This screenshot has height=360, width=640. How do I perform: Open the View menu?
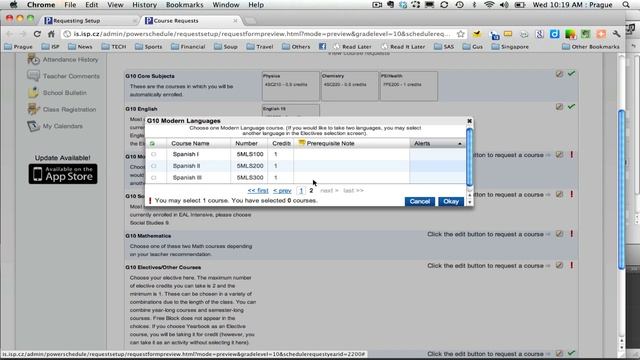[x=115, y=5]
